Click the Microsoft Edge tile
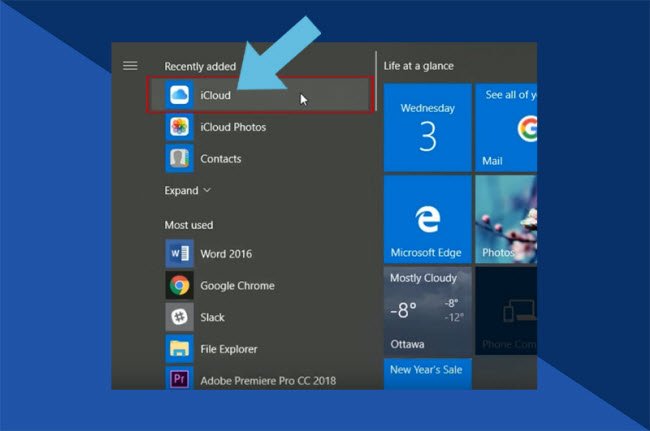This screenshot has width=650, height=431. [427, 217]
